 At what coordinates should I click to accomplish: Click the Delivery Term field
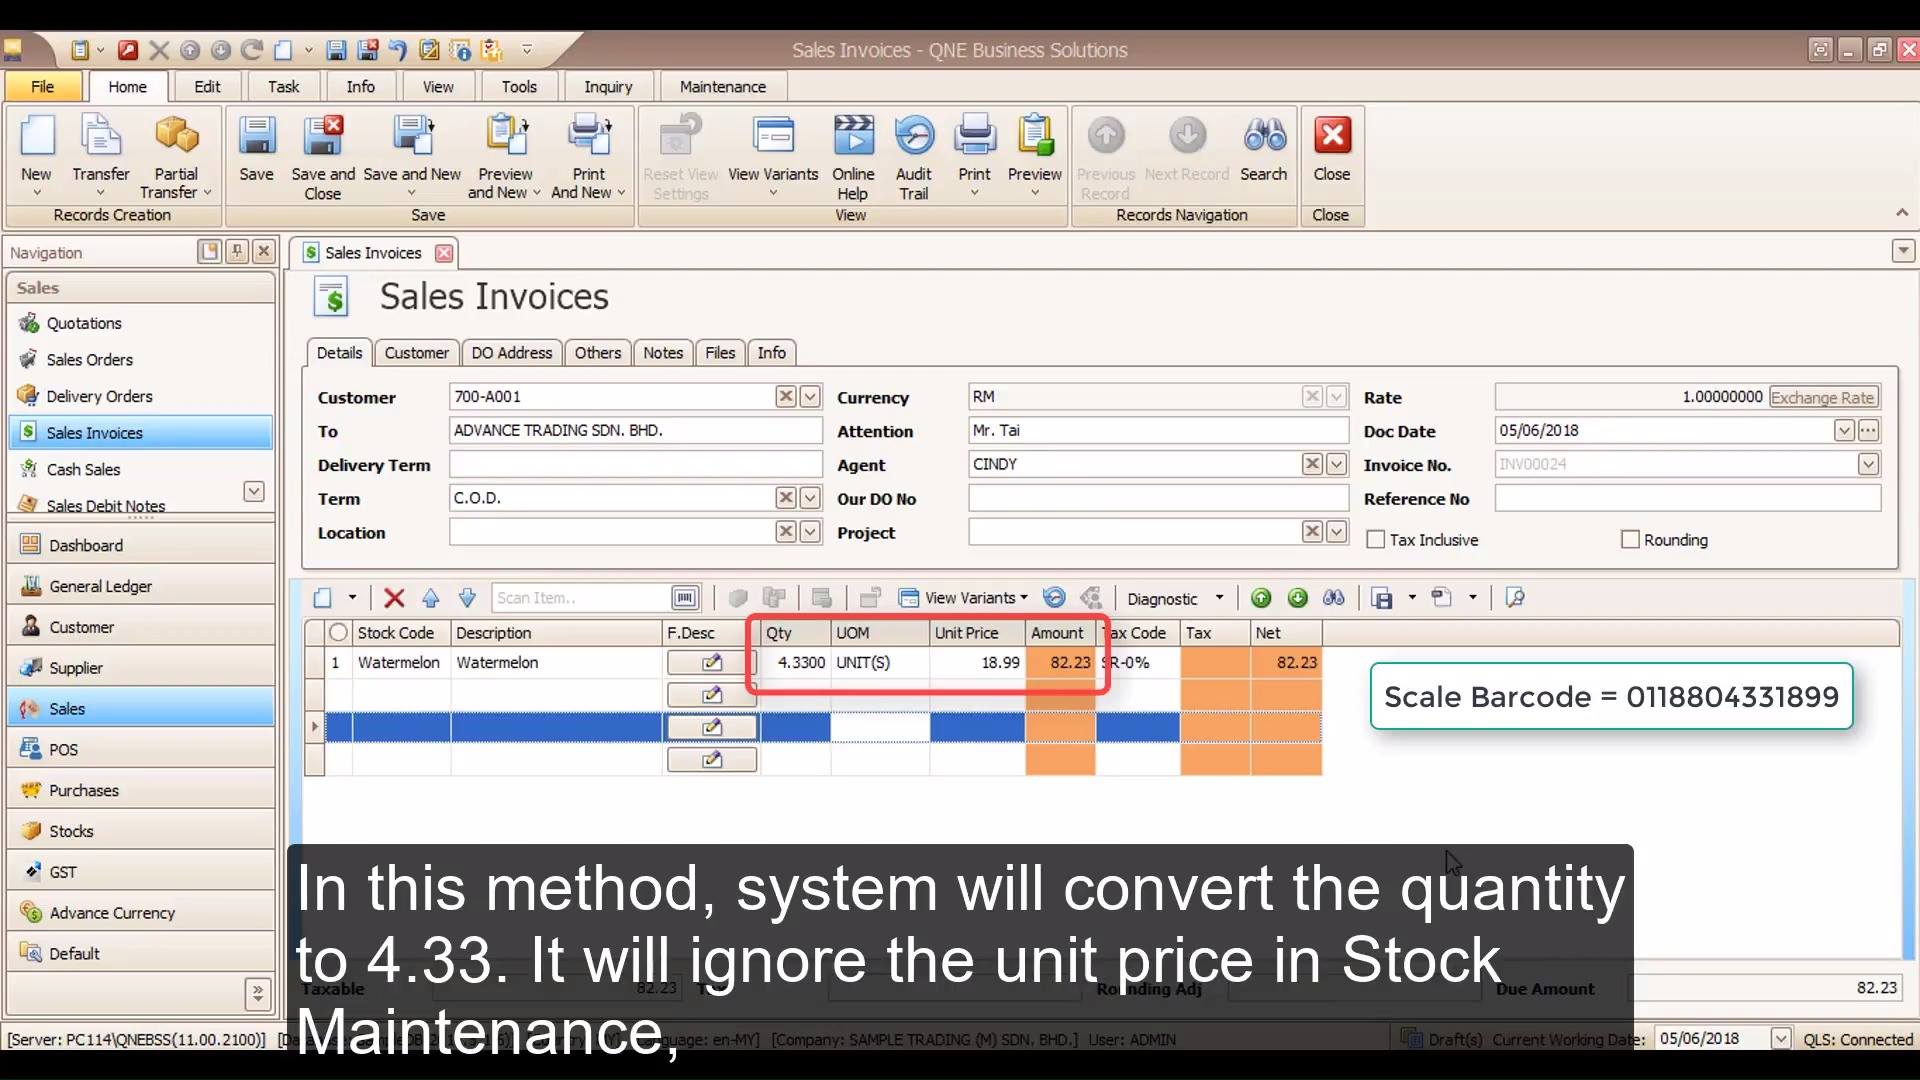coord(636,464)
